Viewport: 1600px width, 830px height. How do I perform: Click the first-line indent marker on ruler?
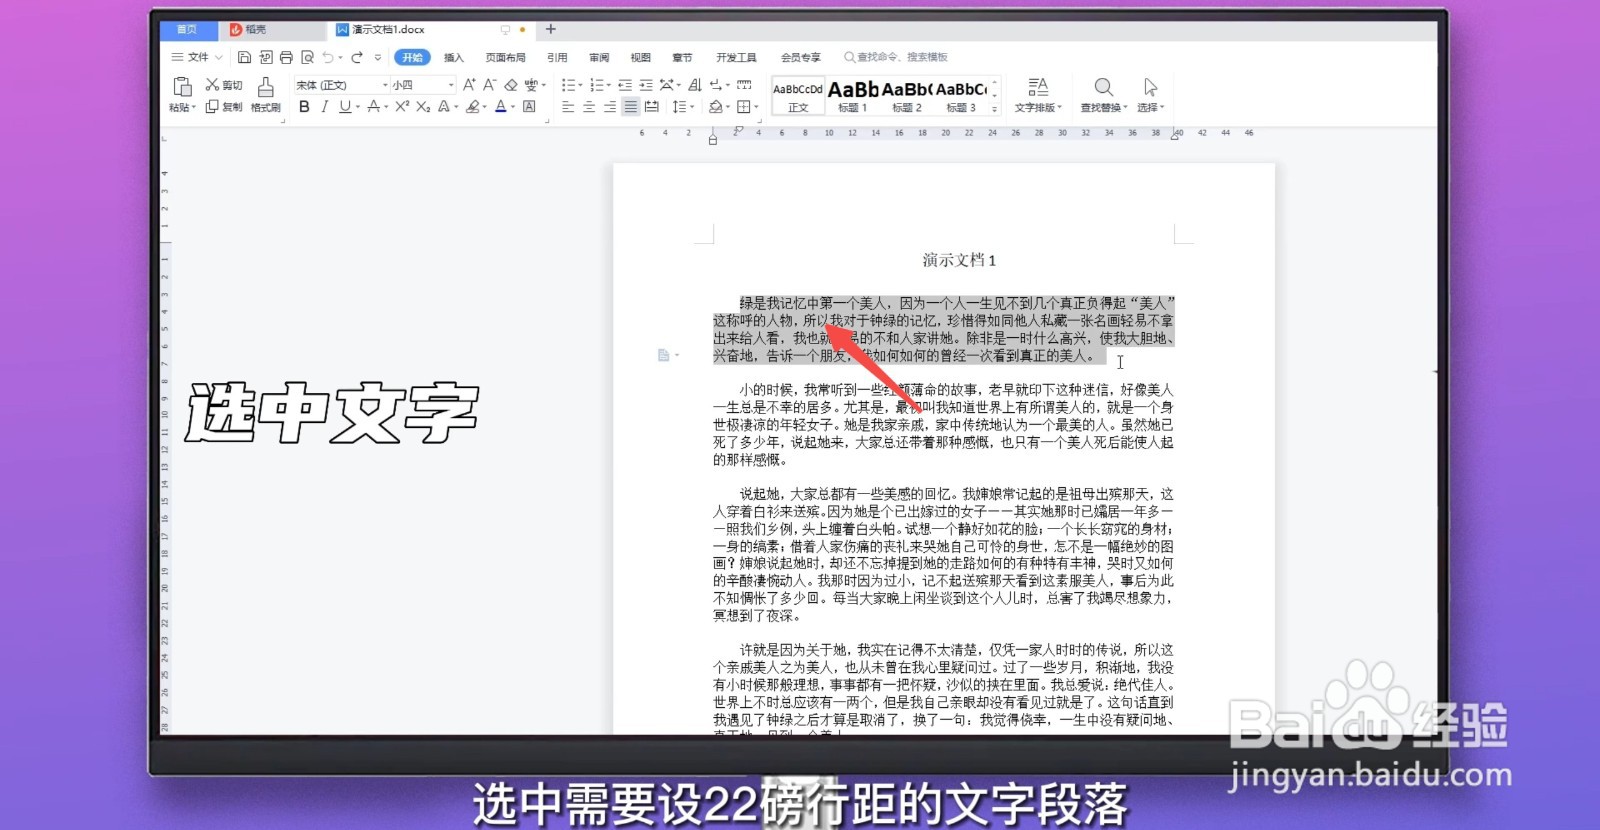737,130
